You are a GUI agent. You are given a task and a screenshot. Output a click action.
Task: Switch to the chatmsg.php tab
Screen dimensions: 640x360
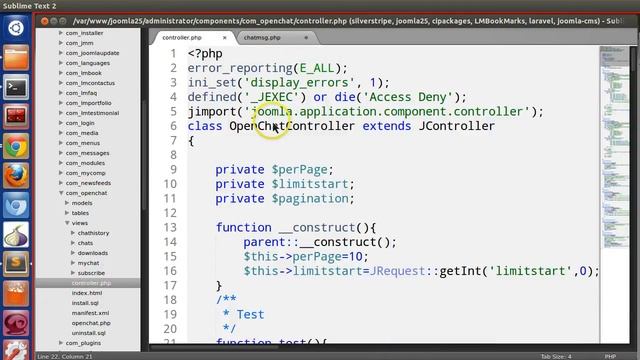click(x=262, y=38)
